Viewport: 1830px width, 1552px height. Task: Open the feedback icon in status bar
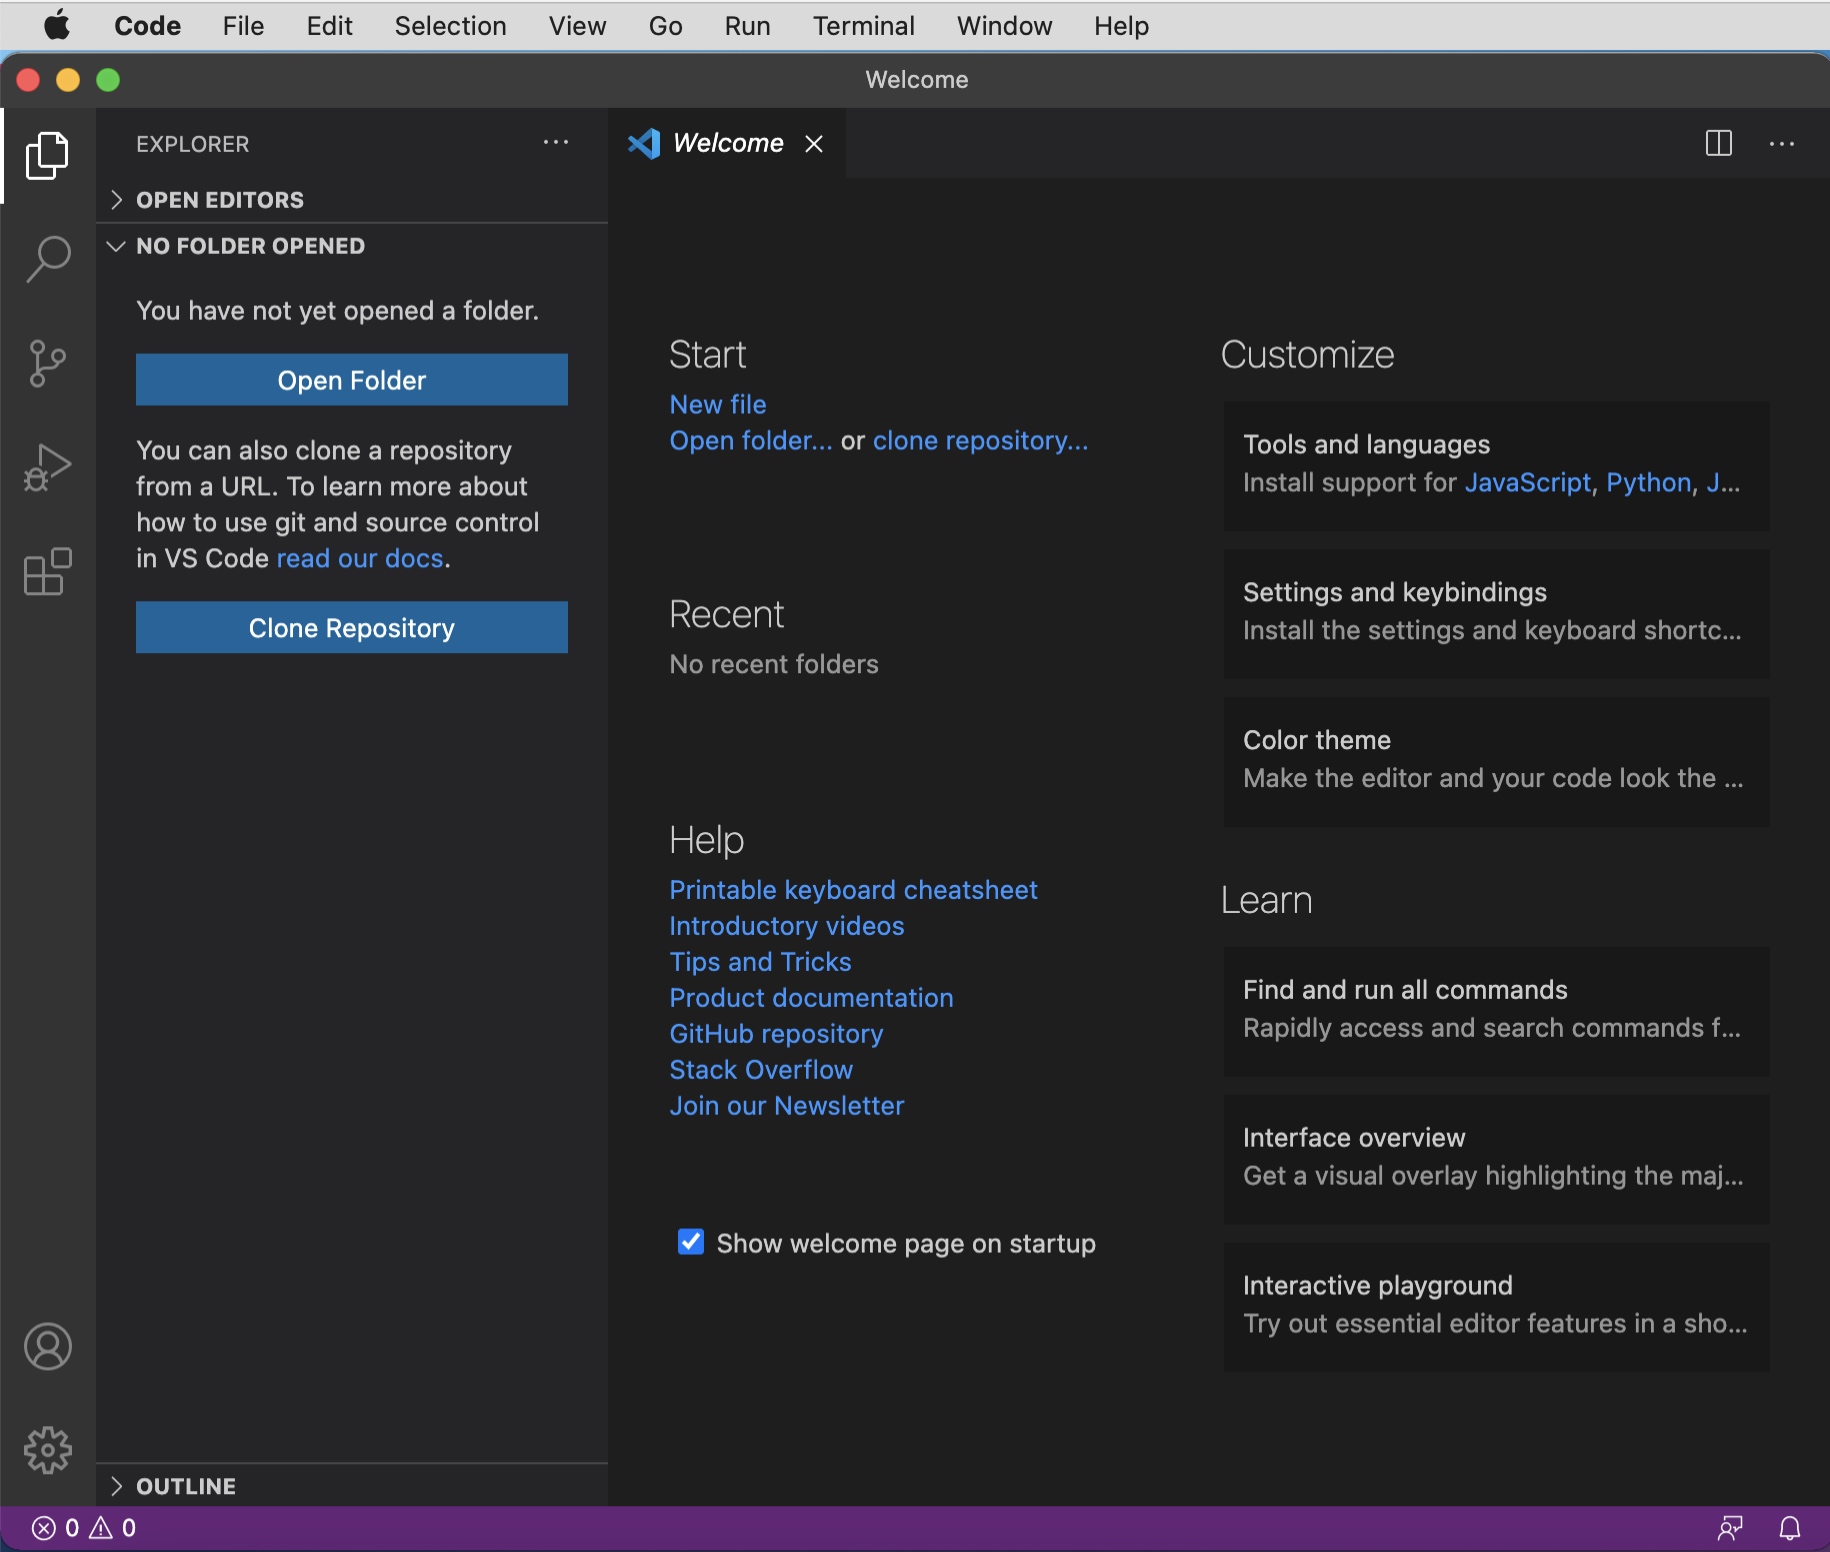1730,1528
